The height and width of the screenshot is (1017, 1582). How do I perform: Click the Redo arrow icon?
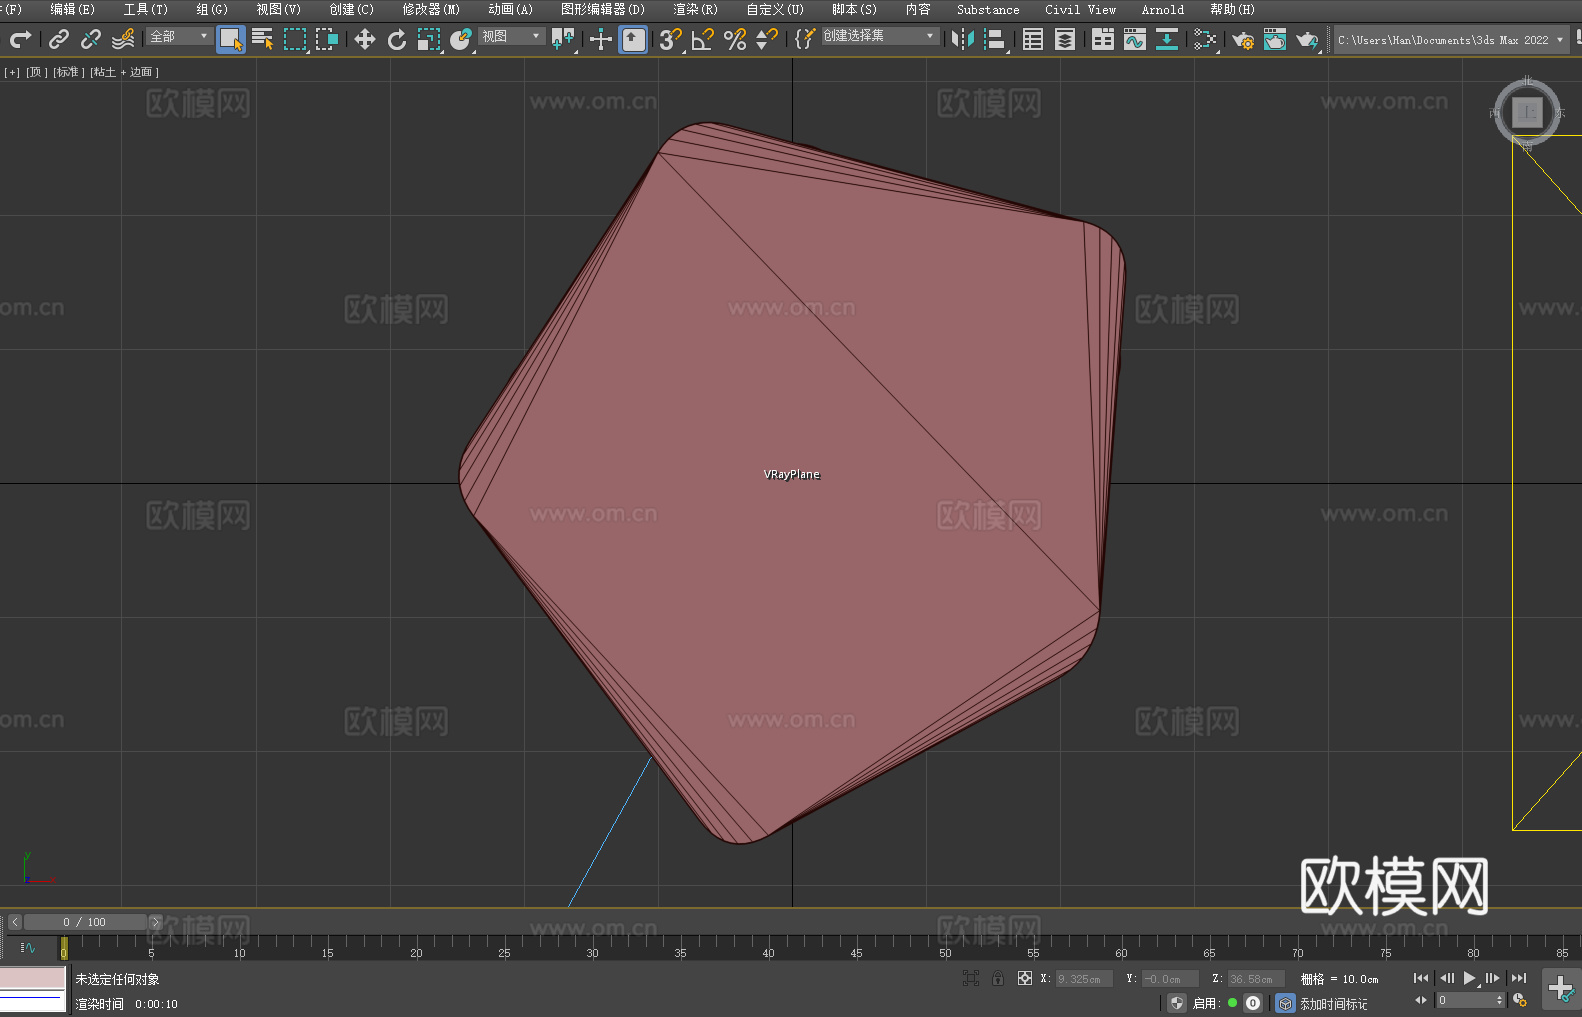click(x=20, y=39)
